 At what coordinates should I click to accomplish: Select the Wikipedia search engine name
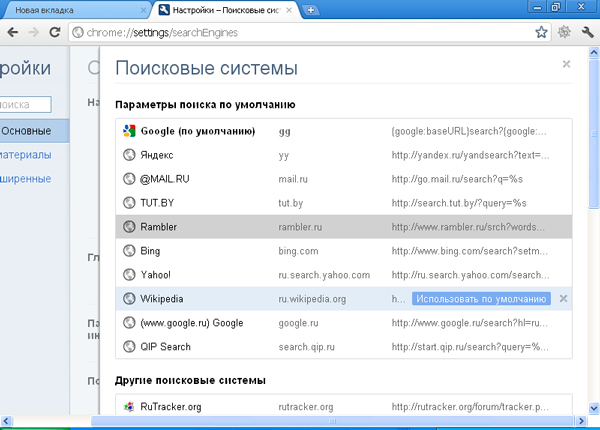click(x=162, y=299)
